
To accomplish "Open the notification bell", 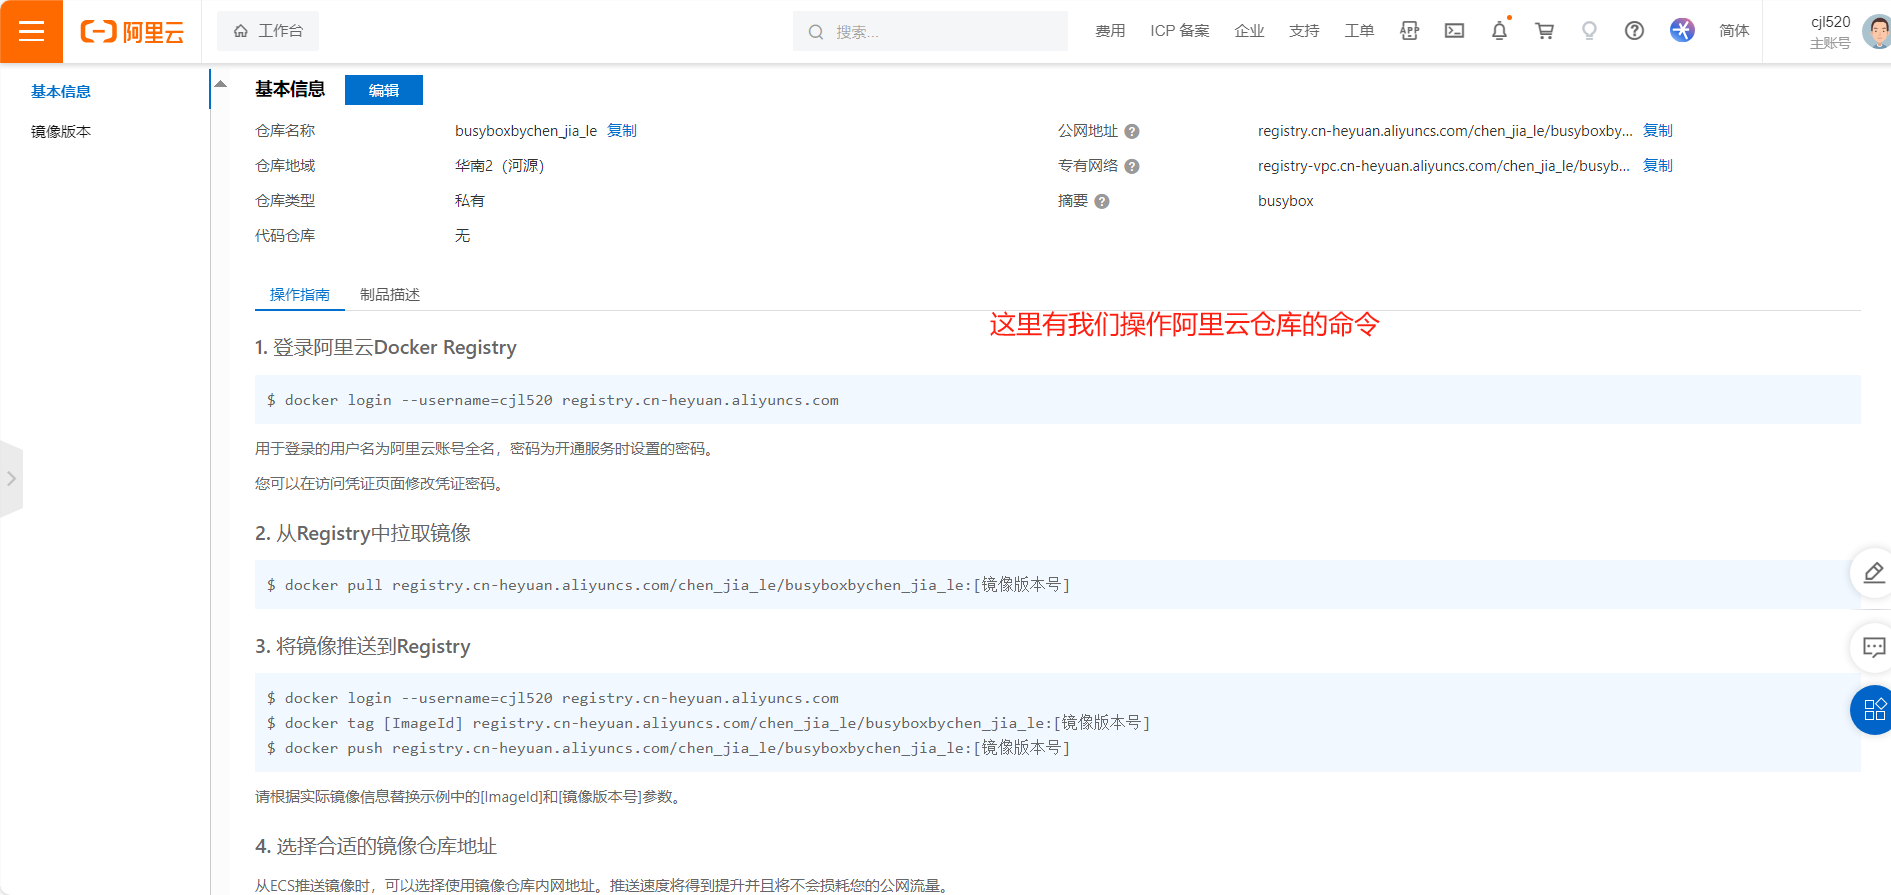I will pos(1499,31).
